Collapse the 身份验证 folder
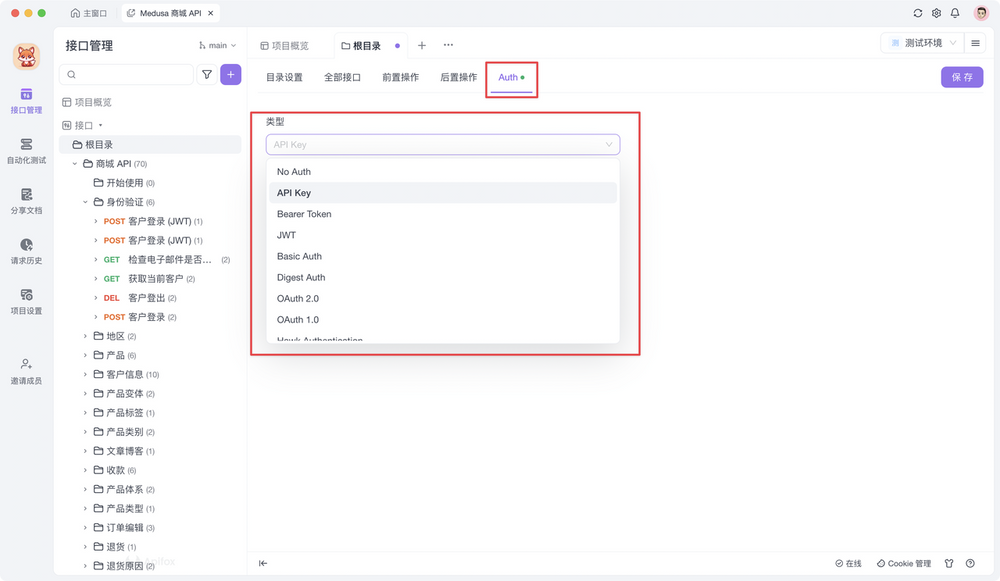This screenshot has width=1000, height=581. (86, 201)
